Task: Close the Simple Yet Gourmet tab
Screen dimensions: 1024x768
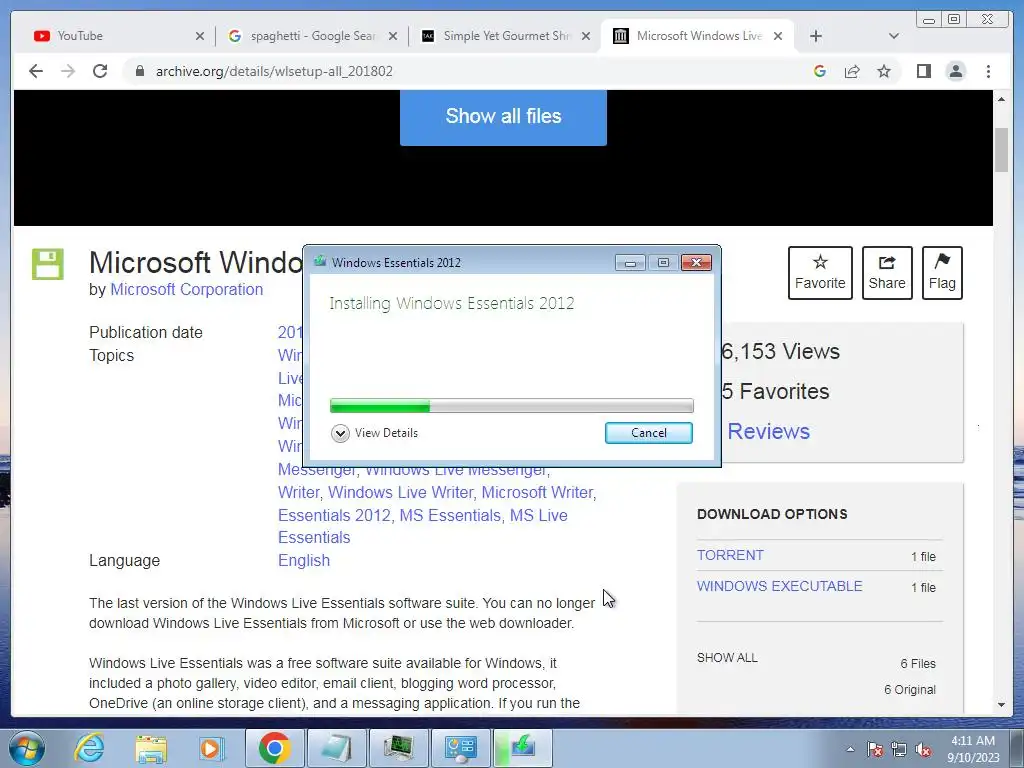Action: click(x=586, y=36)
